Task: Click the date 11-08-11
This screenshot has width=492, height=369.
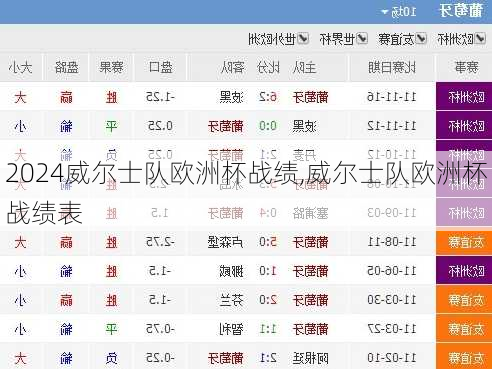Action: point(392,242)
